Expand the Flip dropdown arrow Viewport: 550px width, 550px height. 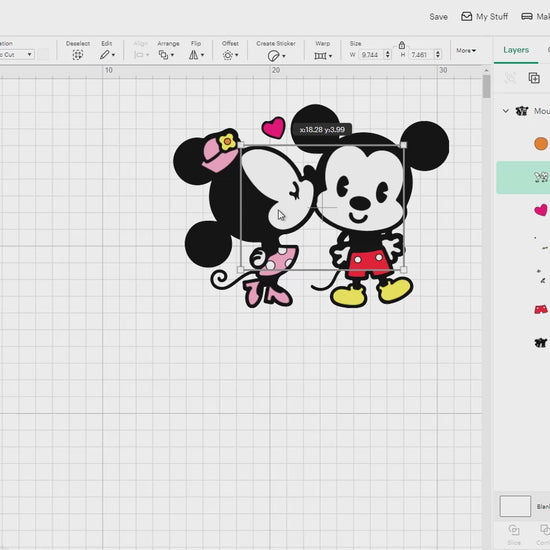click(x=202, y=55)
